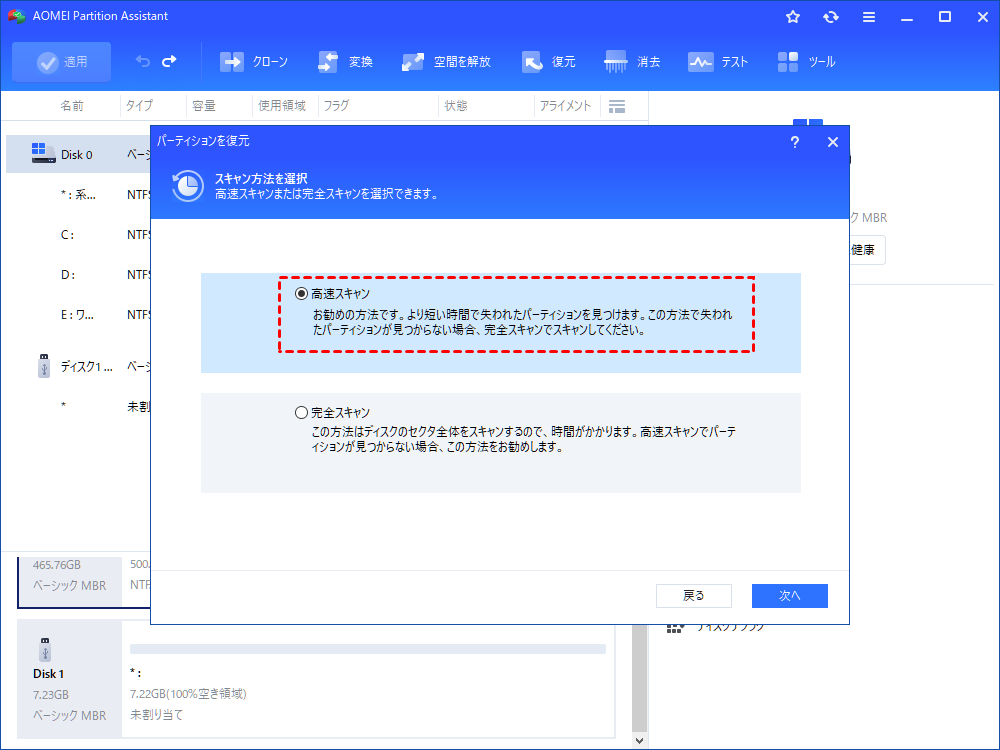Click the Free up space (空間を解放) icon
The height and width of the screenshot is (750, 1000).
click(412, 62)
